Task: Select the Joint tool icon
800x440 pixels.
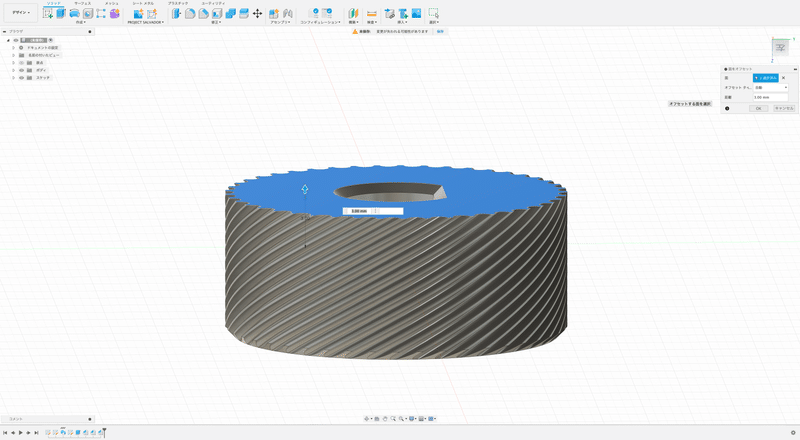Action: [x=288, y=14]
